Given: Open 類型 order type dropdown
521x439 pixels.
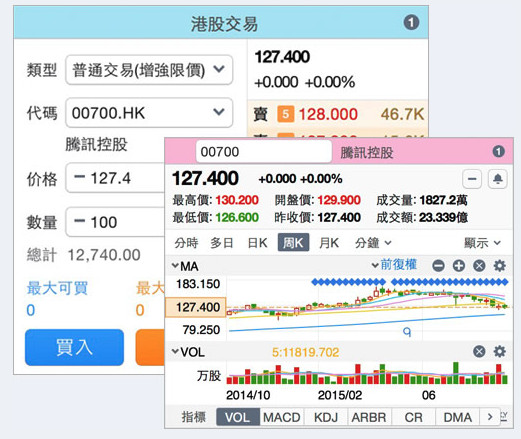Looking at the screenshot, I should pyautogui.click(x=149, y=70).
